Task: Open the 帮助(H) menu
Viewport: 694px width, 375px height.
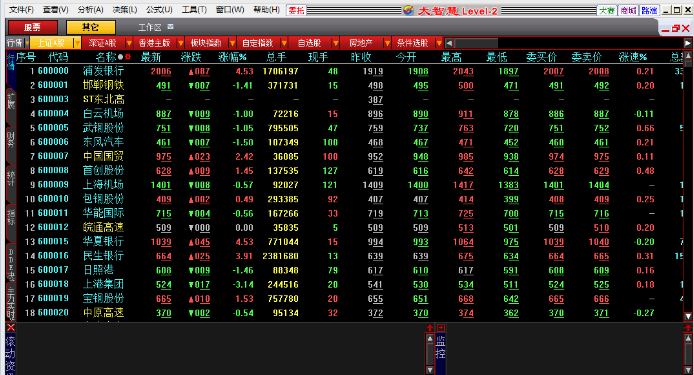Action: (266, 10)
